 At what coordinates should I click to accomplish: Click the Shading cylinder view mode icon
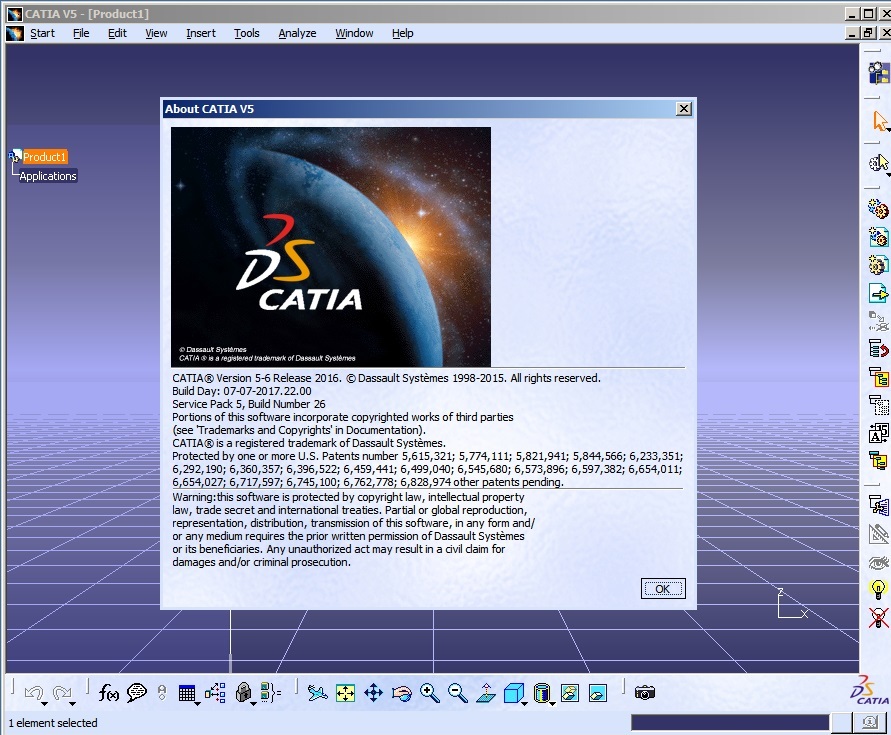[542, 693]
